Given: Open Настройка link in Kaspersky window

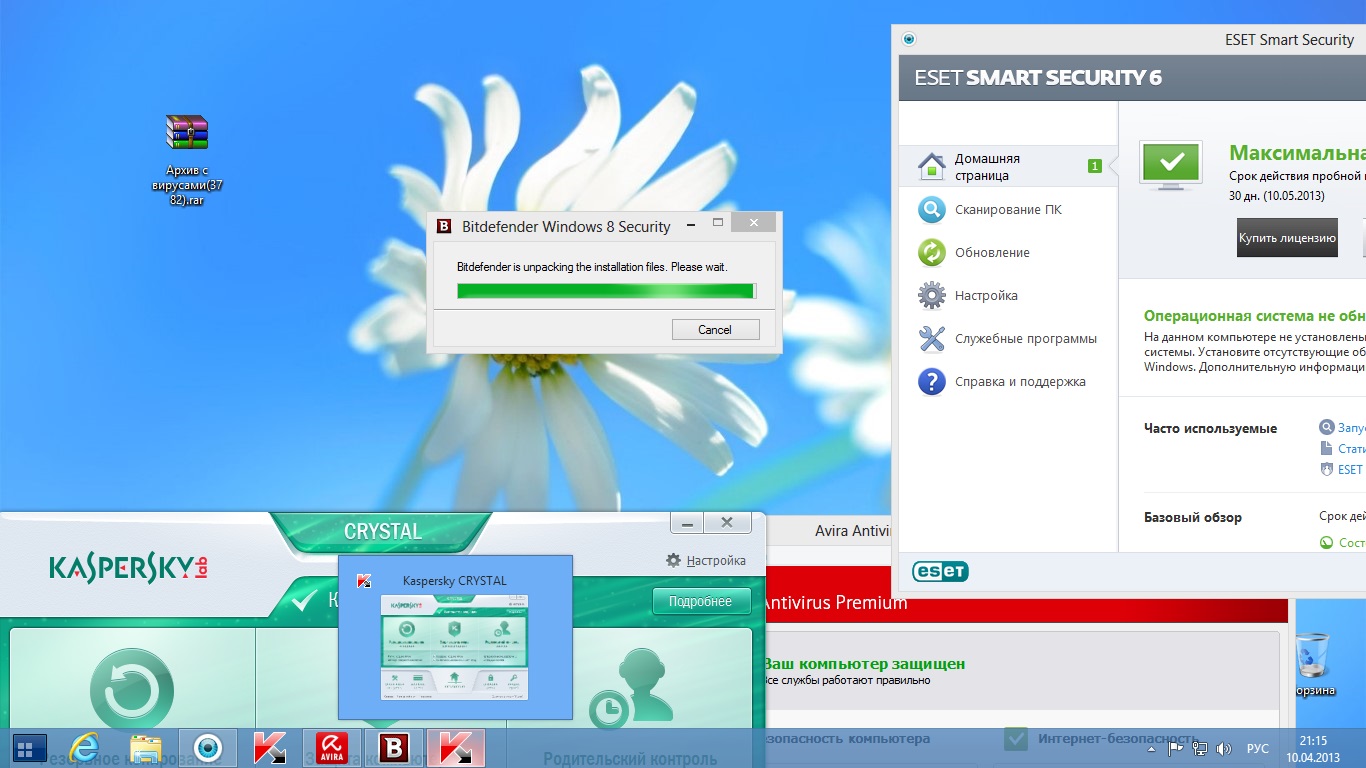Looking at the screenshot, I should (x=716, y=560).
